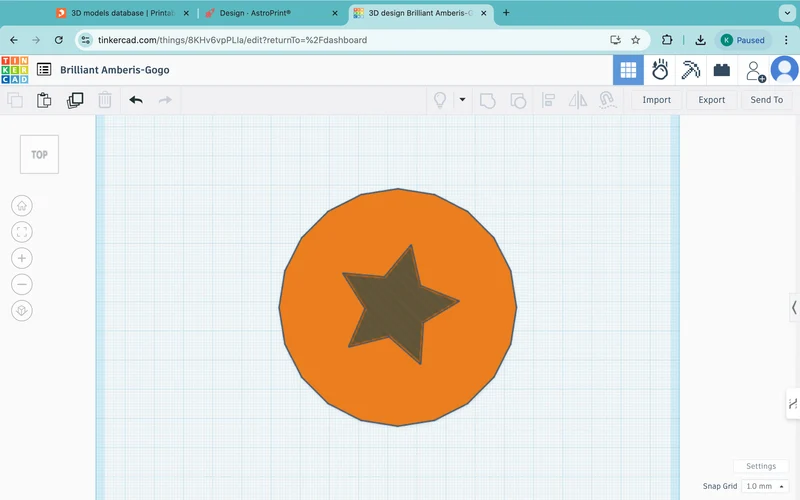Click the TOP view cube

tap(39, 155)
